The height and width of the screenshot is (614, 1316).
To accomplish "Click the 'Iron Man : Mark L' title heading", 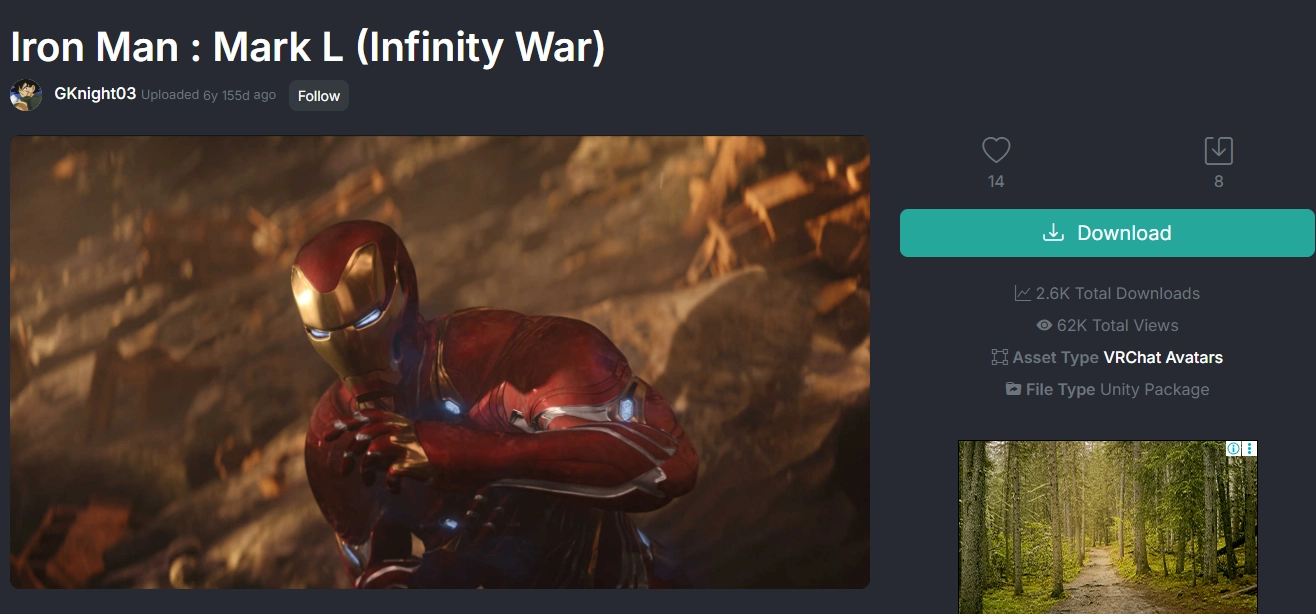I will coord(308,45).
